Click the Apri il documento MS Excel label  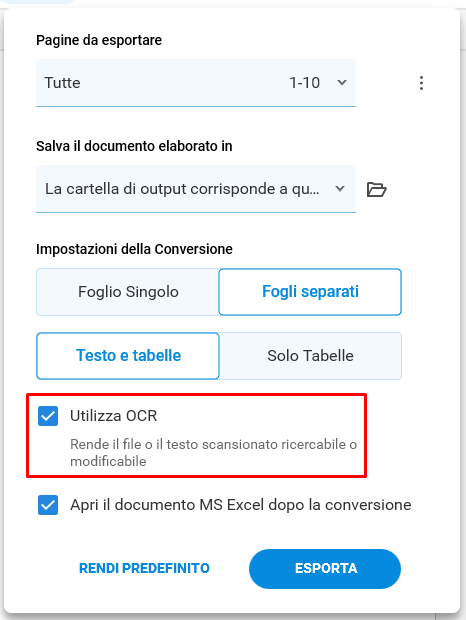[241, 505]
